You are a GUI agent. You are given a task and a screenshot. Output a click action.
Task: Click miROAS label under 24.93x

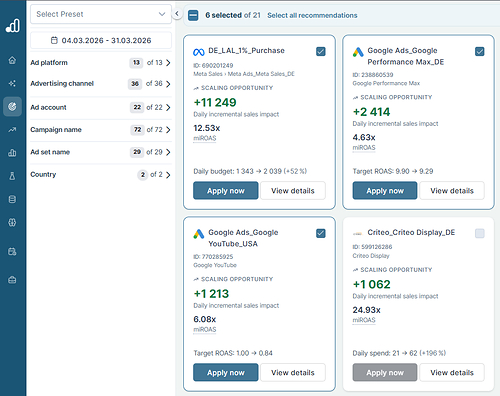coord(364,320)
